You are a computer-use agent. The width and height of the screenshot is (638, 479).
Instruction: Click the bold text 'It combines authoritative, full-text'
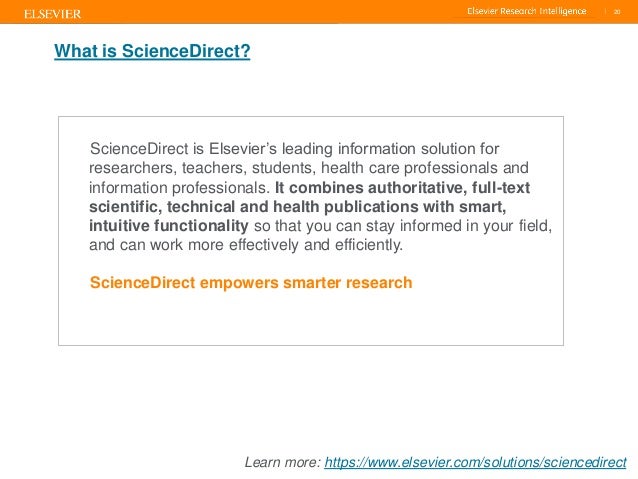pos(402,187)
